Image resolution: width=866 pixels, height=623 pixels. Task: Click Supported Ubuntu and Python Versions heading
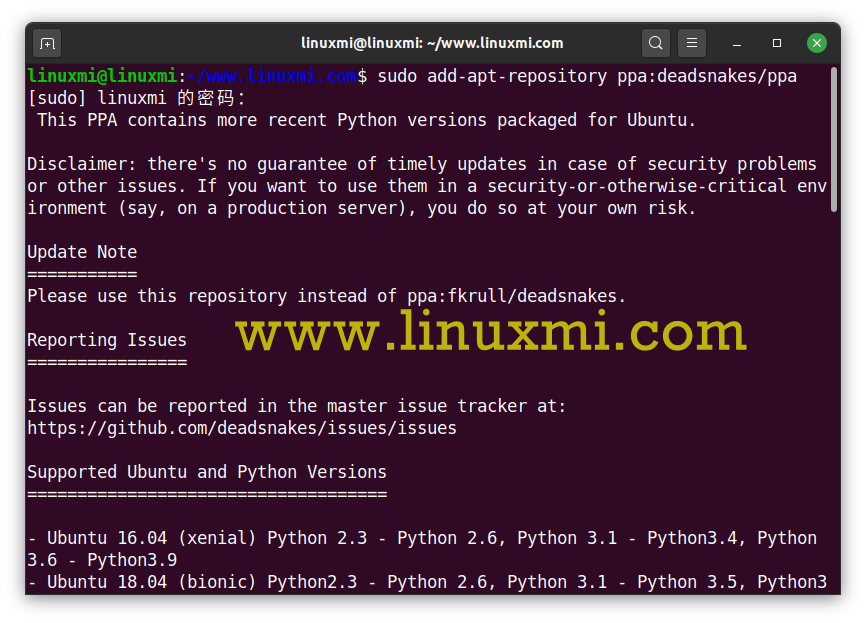pyautogui.click(x=206, y=472)
